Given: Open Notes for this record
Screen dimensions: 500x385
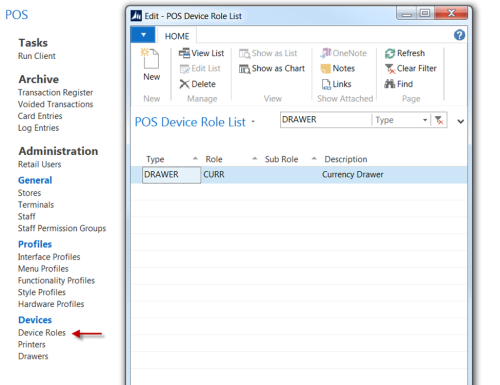Looking at the screenshot, I should click(x=338, y=69).
